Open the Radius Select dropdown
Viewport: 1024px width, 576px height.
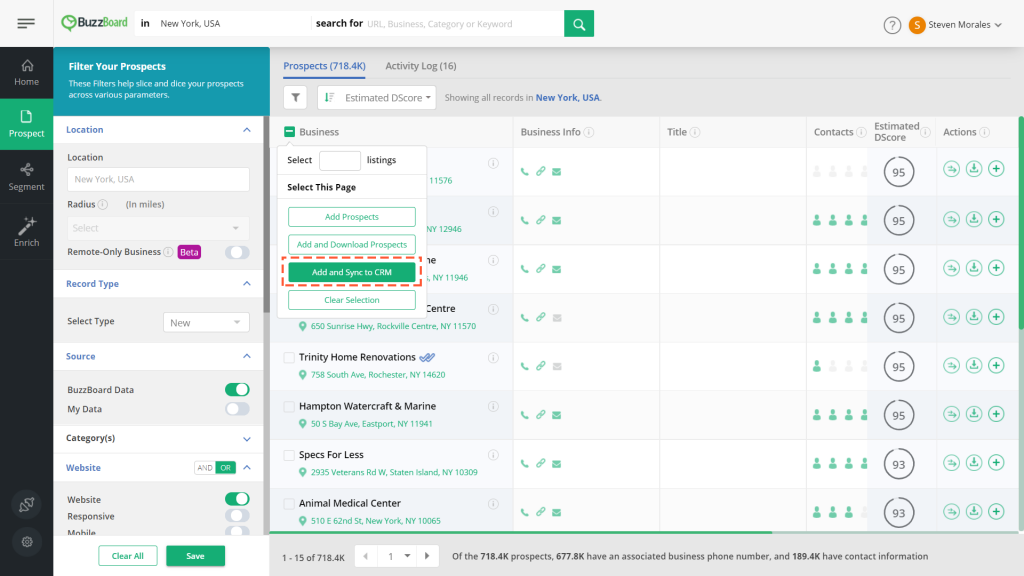coord(158,228)
